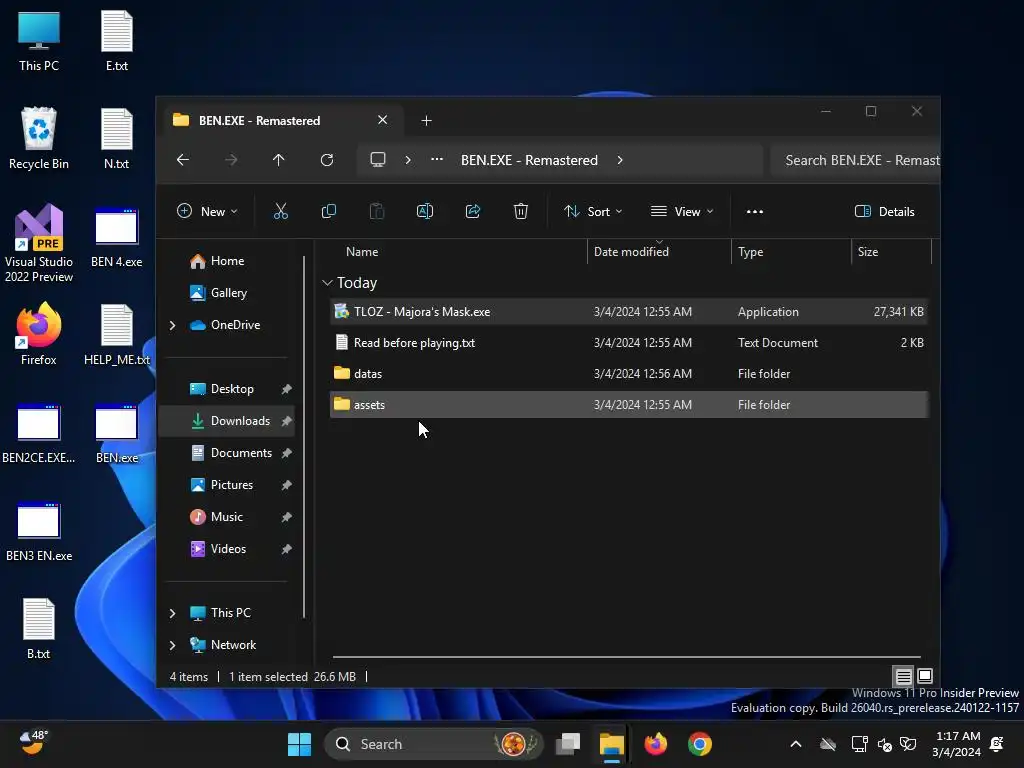Switch to large thumbnails view in status bar
The image size is (1024, 768).
click(x=925, y=676)
